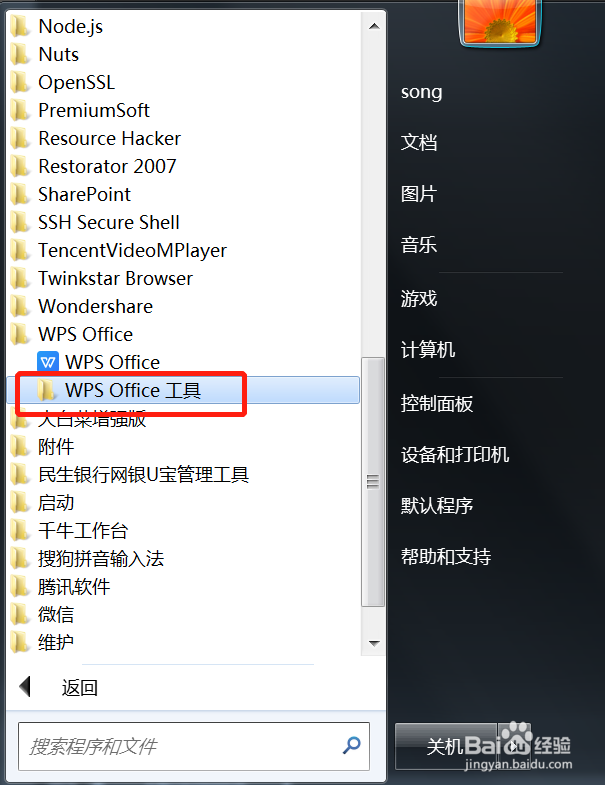Image resolution: width=605 pixels, height=785 pixels.
Task: Click the 搜索程序和文件 search box
Action: pos(194,746)
